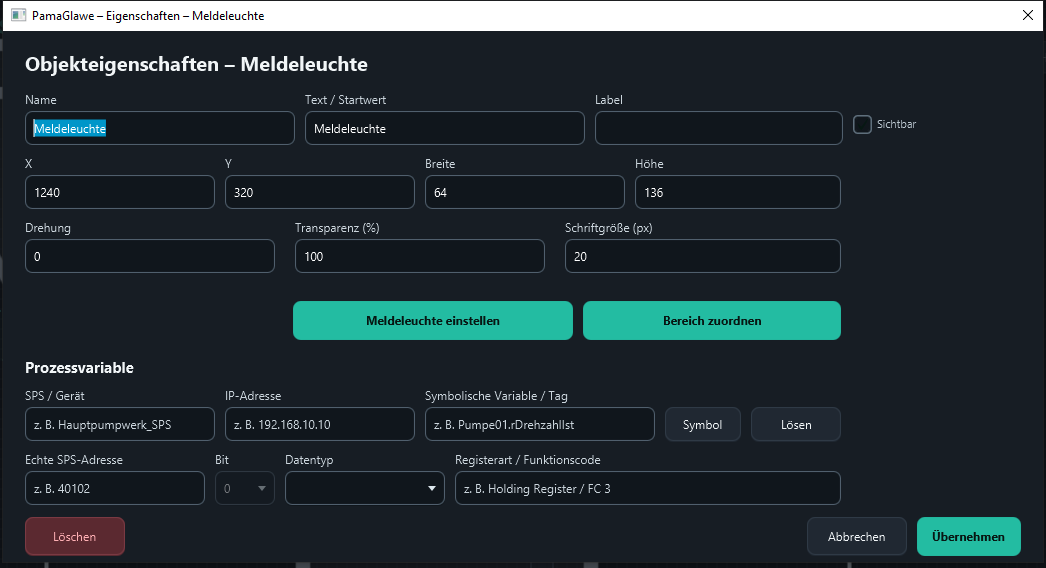Focus the Echte SPS-Adresse field

tap(115, 489)
